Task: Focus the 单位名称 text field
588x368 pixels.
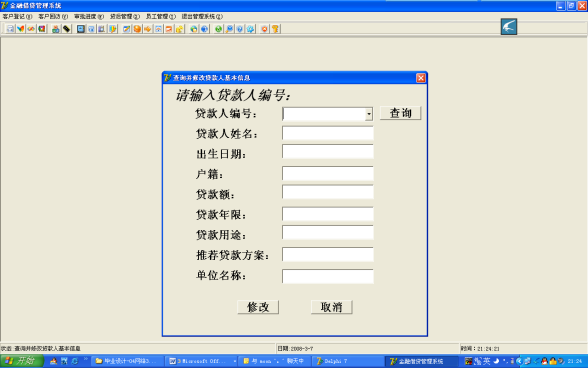Action: [328, 276]
